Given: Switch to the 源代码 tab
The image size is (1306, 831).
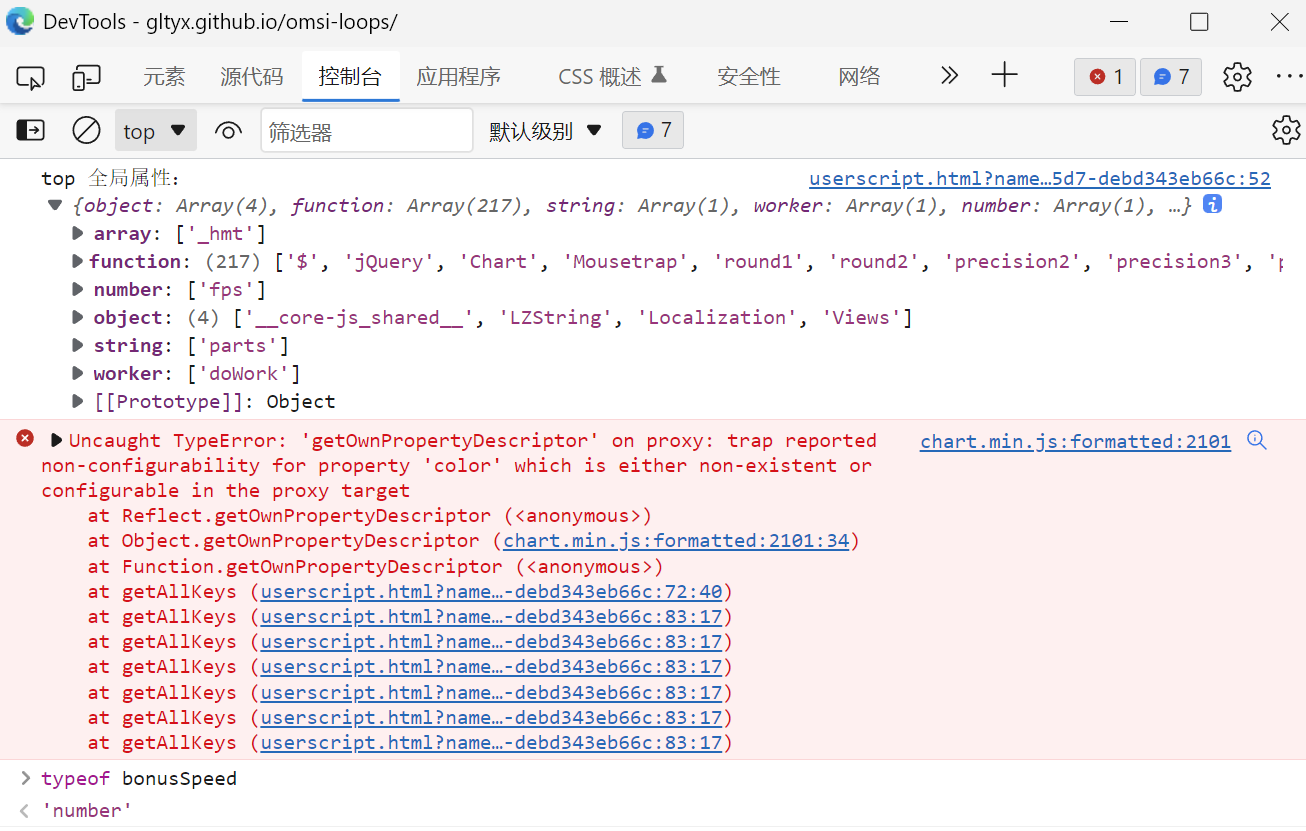Looking at the screenshot, I should 252,77.
